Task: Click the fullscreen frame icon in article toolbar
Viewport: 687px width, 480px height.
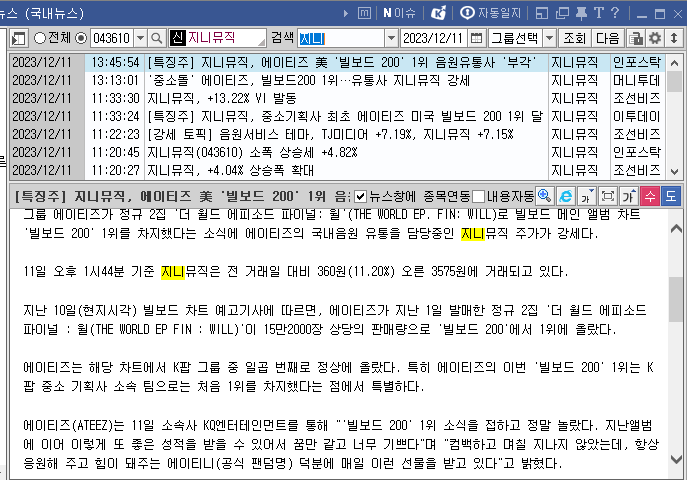Action: coord(608,196)
